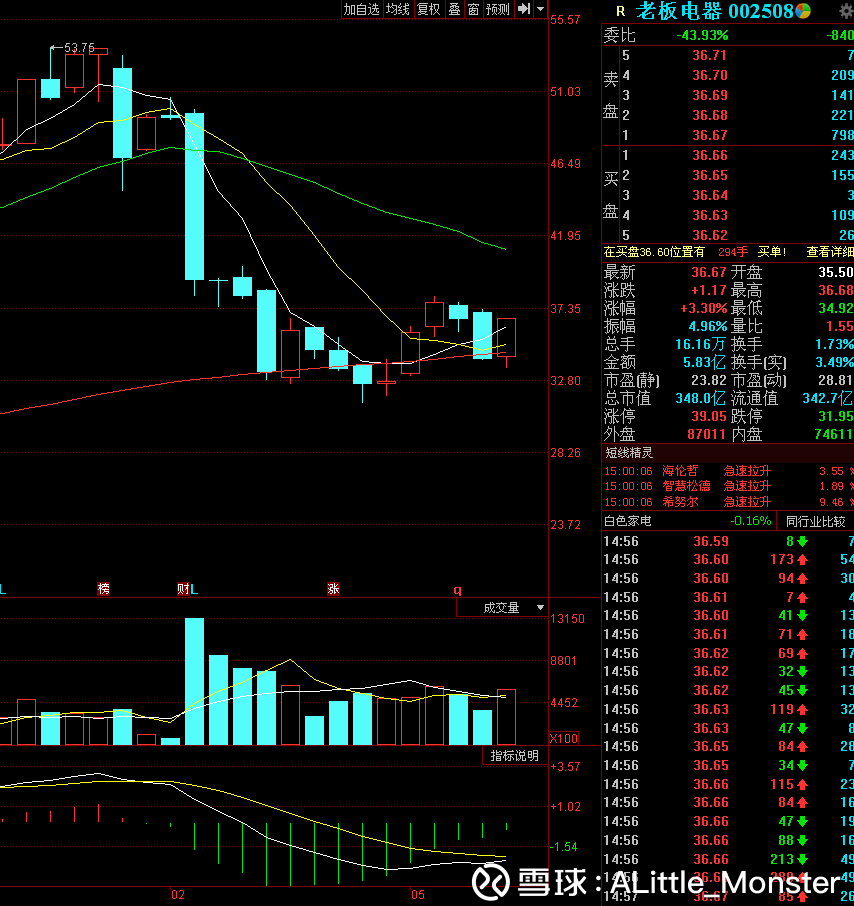The image size is (854, 906).
Task: Click the sell 5 price 36.71
Action: 710,55
